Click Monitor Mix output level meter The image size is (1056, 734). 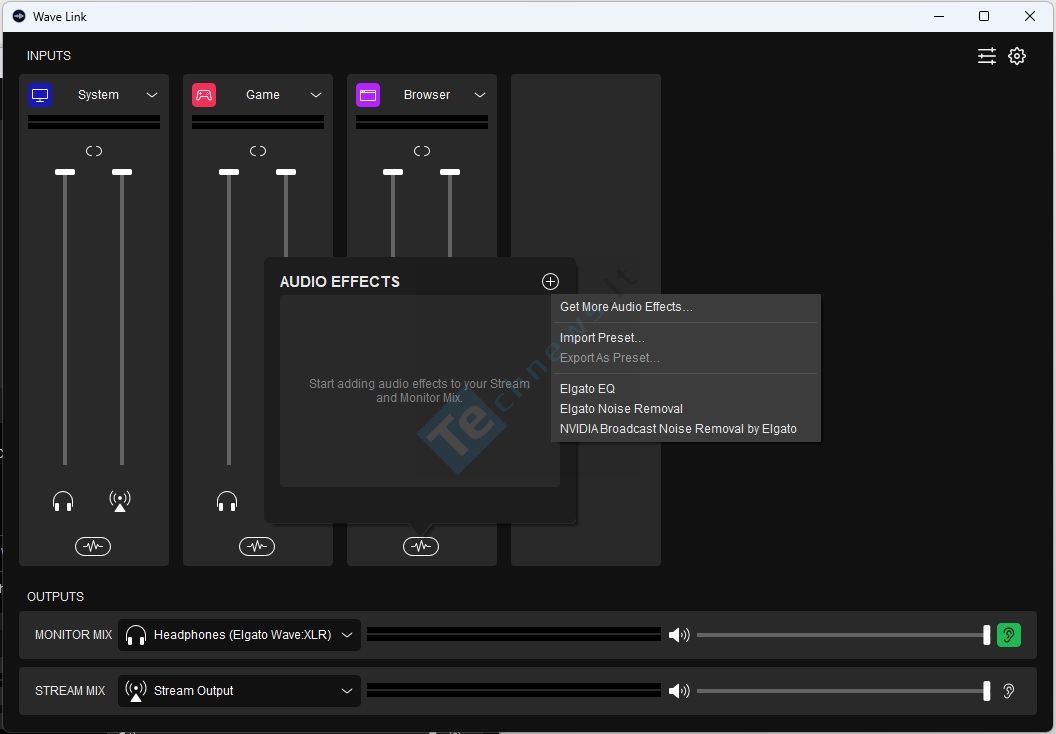point(514,635)
